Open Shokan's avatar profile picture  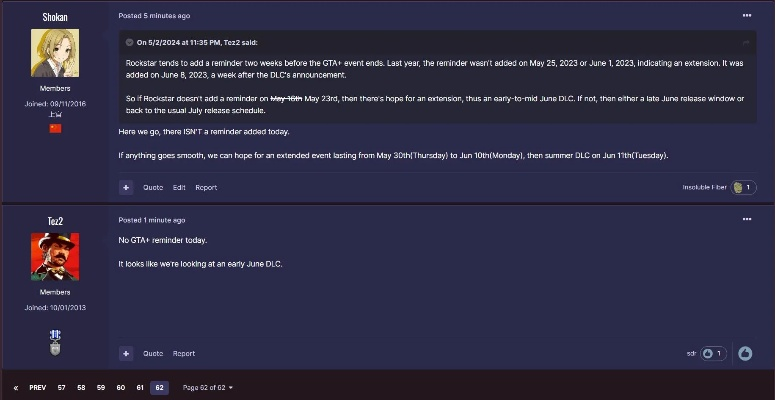(x=55, y=53)
